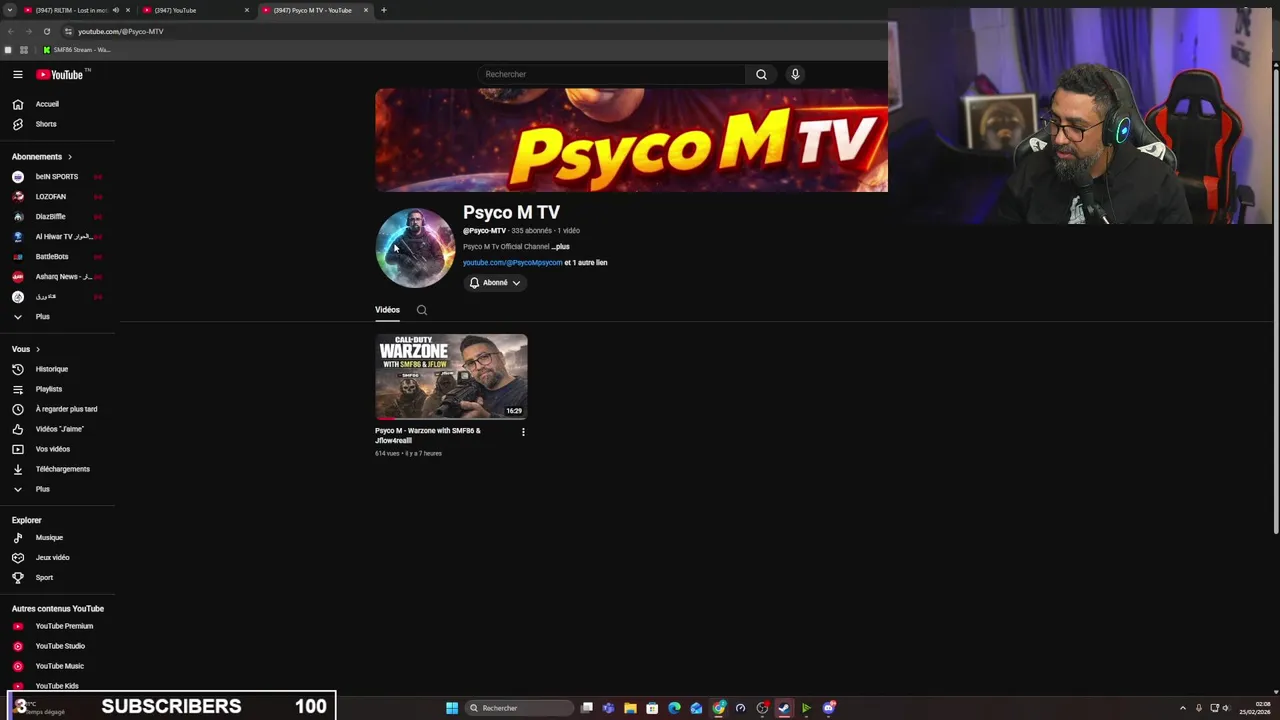
Task: Open a new browser tab
Action: tap(384, 10)
